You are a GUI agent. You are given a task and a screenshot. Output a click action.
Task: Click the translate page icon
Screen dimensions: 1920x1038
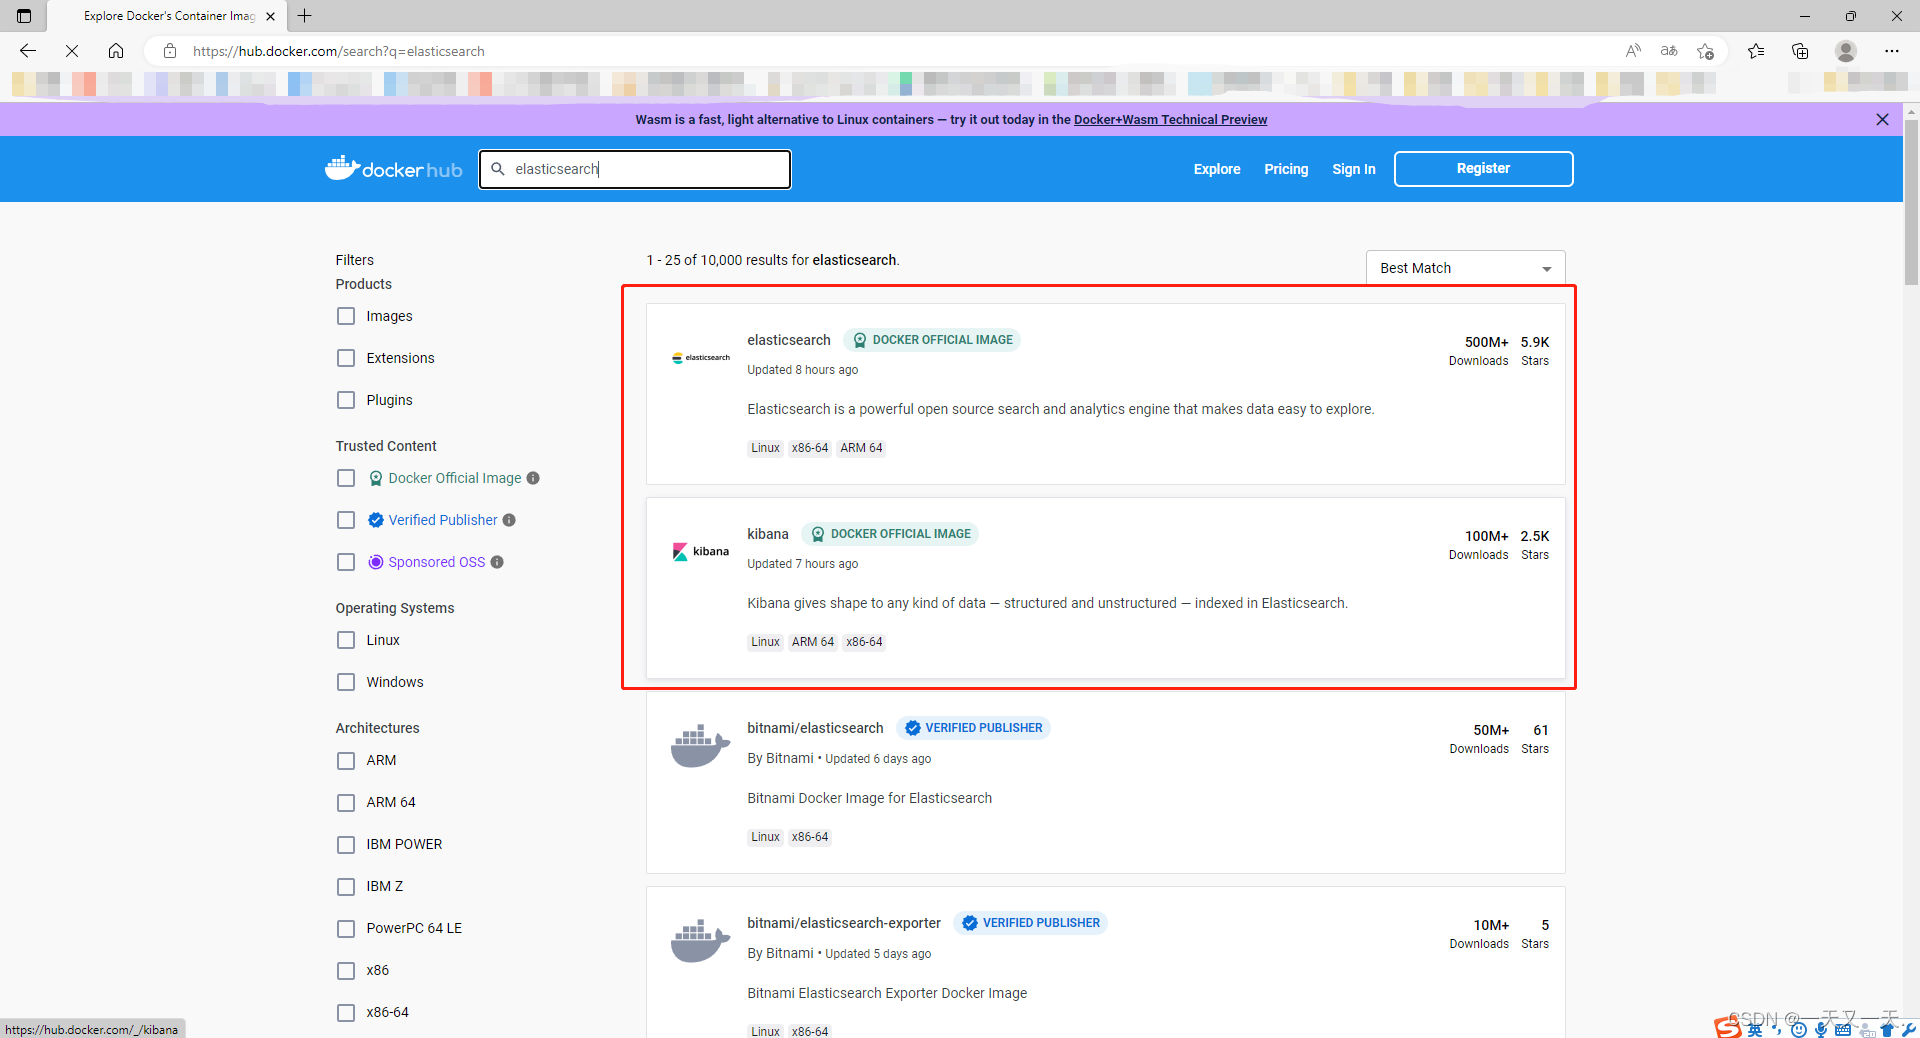pyautogui.click(x=1669, y=51)
